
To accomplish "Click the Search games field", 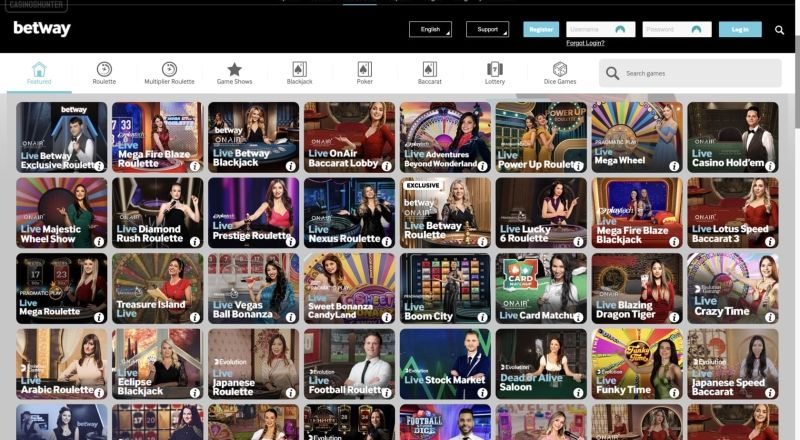I will (690, 74).
